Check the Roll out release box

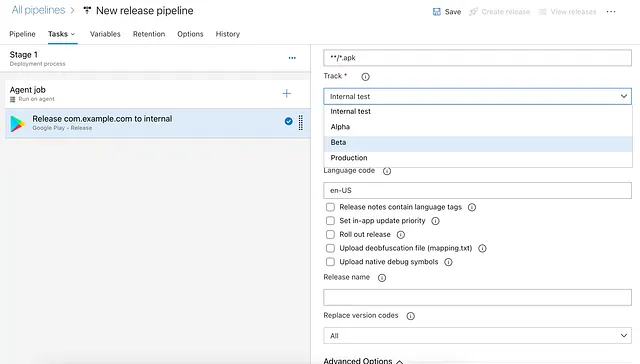click(x=330, y=235)
